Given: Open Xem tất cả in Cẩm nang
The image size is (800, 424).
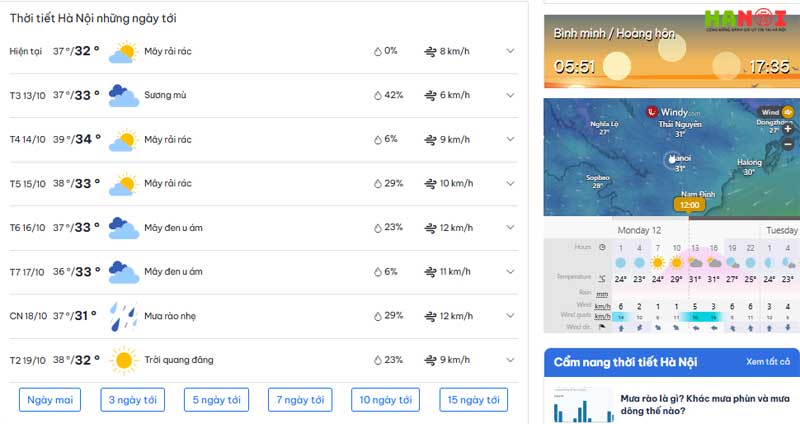Looking at the screenshot, I should [x=768, y=362].
